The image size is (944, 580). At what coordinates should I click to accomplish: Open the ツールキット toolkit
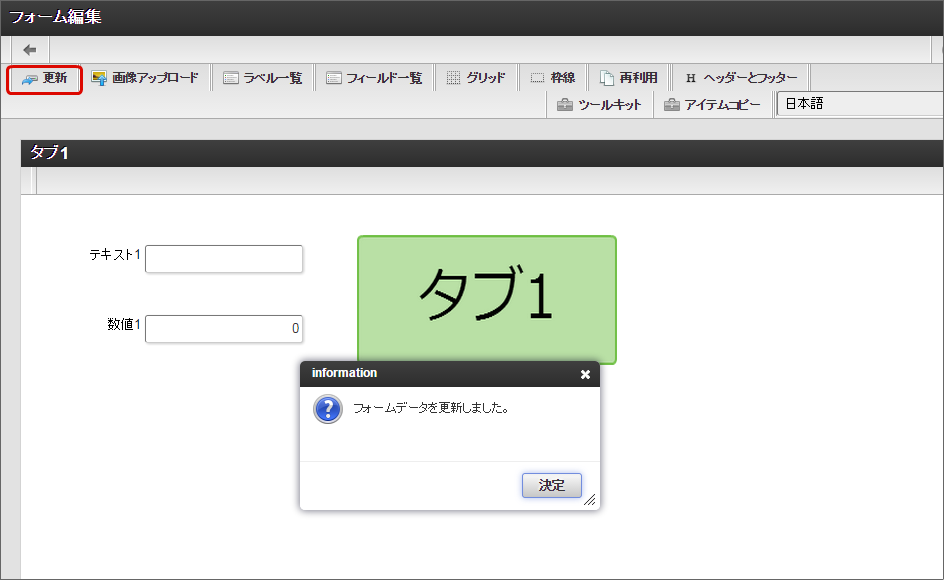point(599,103)
